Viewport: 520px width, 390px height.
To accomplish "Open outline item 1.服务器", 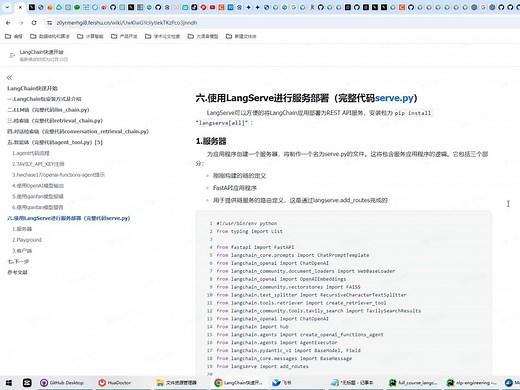I will [x=22, y=229].
